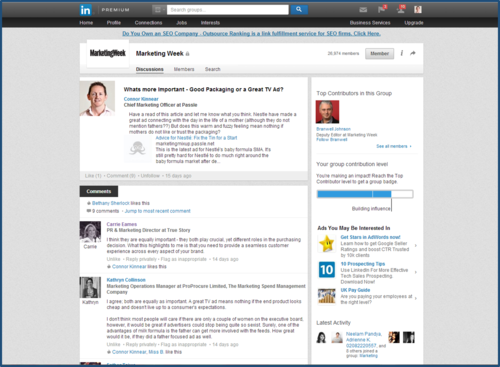The image size is (500, 367).
Task: Switch to the Discussions tab
Action: pyautogui.click(x=150, y=69)
